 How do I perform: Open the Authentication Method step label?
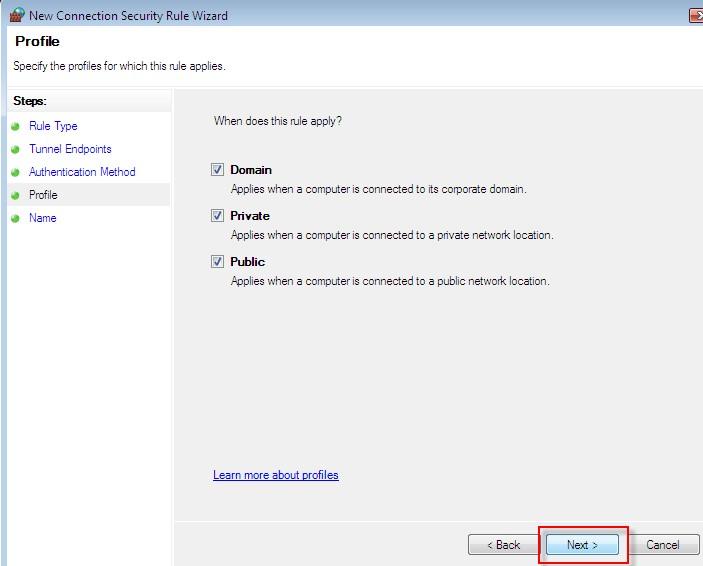(x=82, y=172)
